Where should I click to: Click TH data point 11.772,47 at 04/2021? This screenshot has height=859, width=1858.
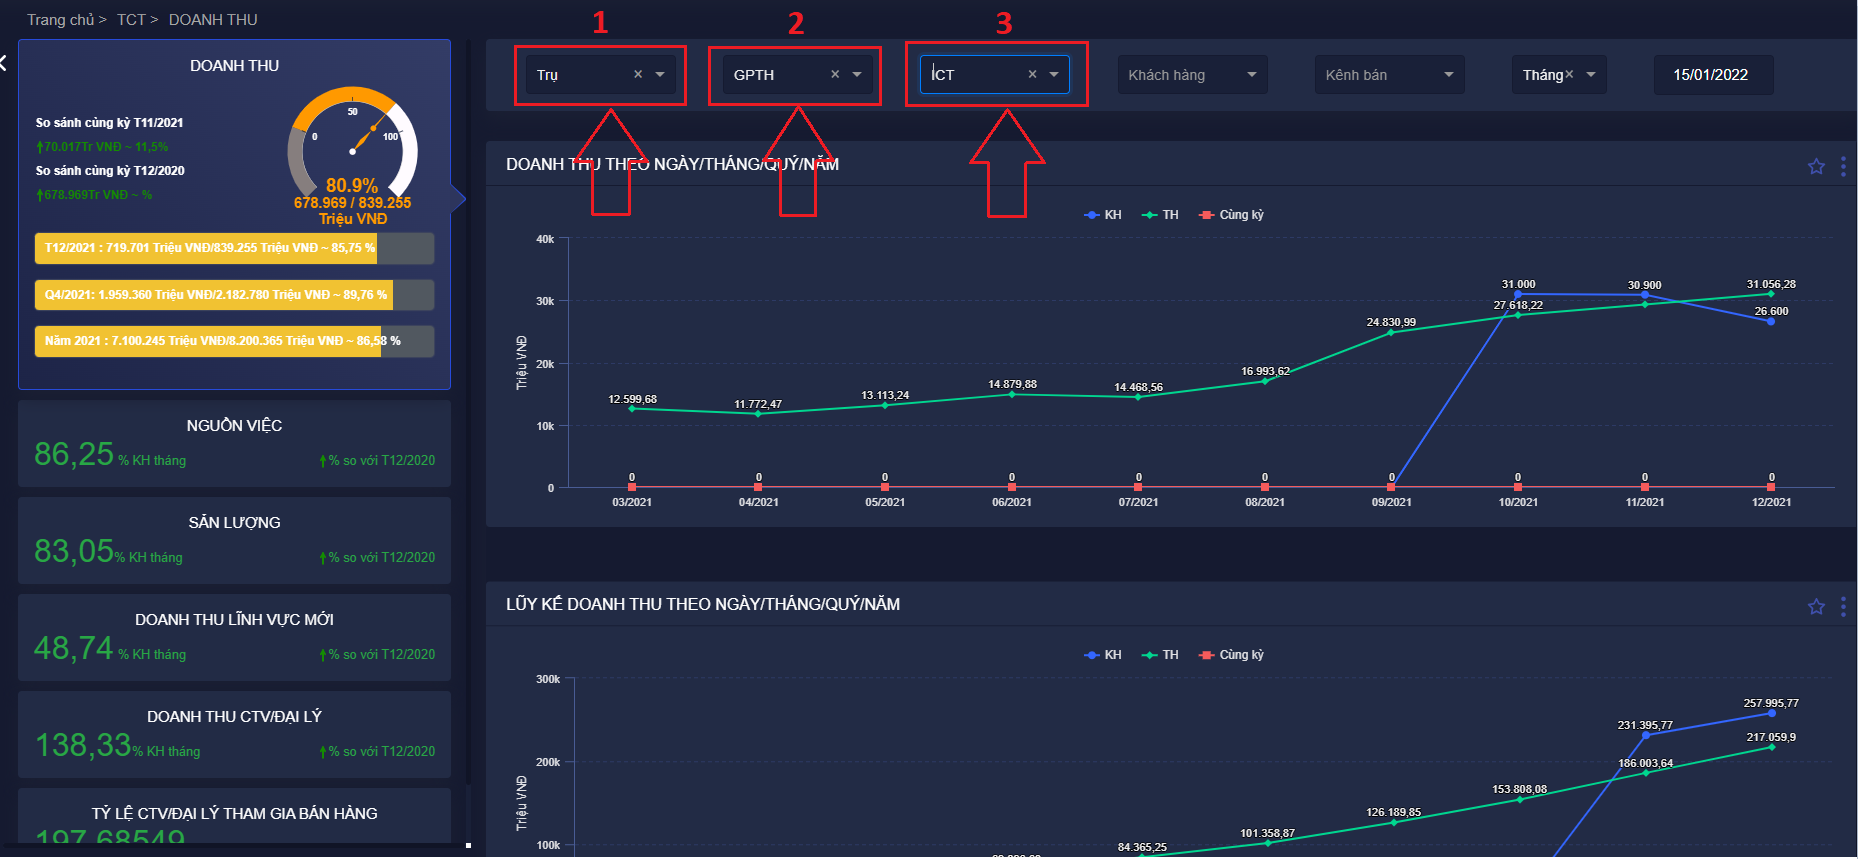click(x=758, y=414)
